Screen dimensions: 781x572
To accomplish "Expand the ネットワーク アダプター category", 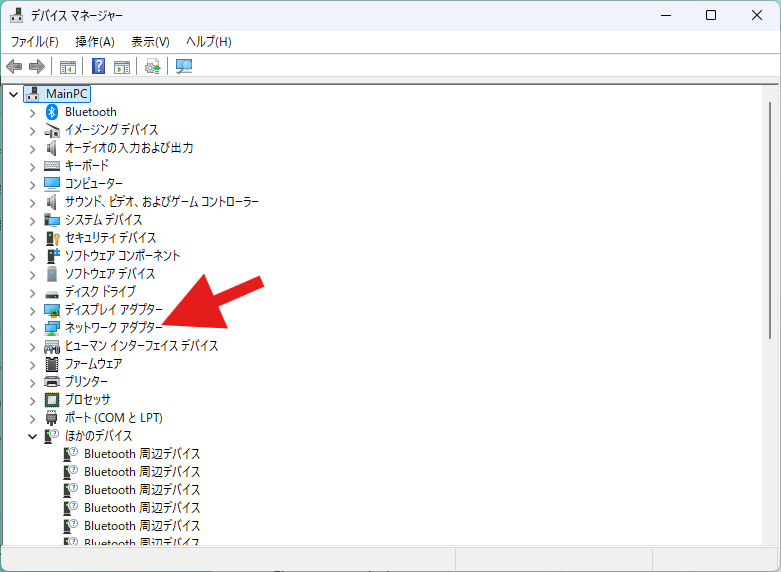I will click(32, 328).
